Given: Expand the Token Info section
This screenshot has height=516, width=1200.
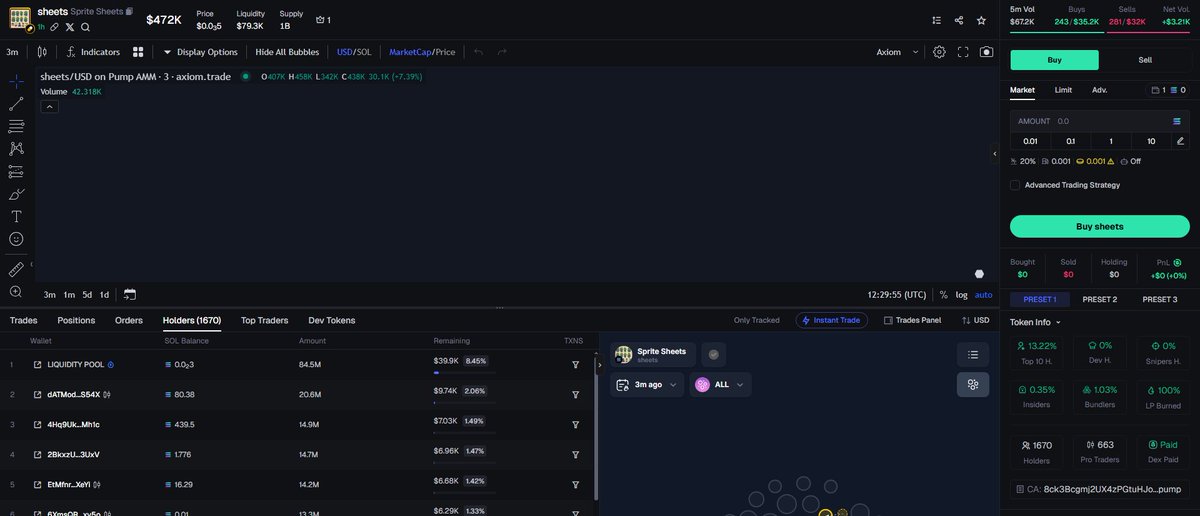Looking at the screenshot, I should click(x=1035, y=322).
